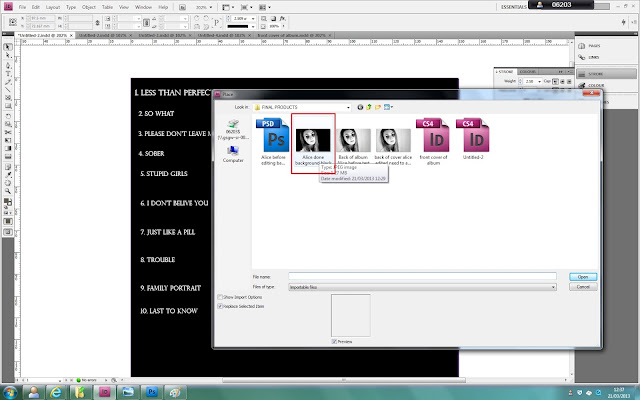The width and height of the screenshot is (640, 400).
Task: Select the stroke style black line swatch
Action: 240,27
